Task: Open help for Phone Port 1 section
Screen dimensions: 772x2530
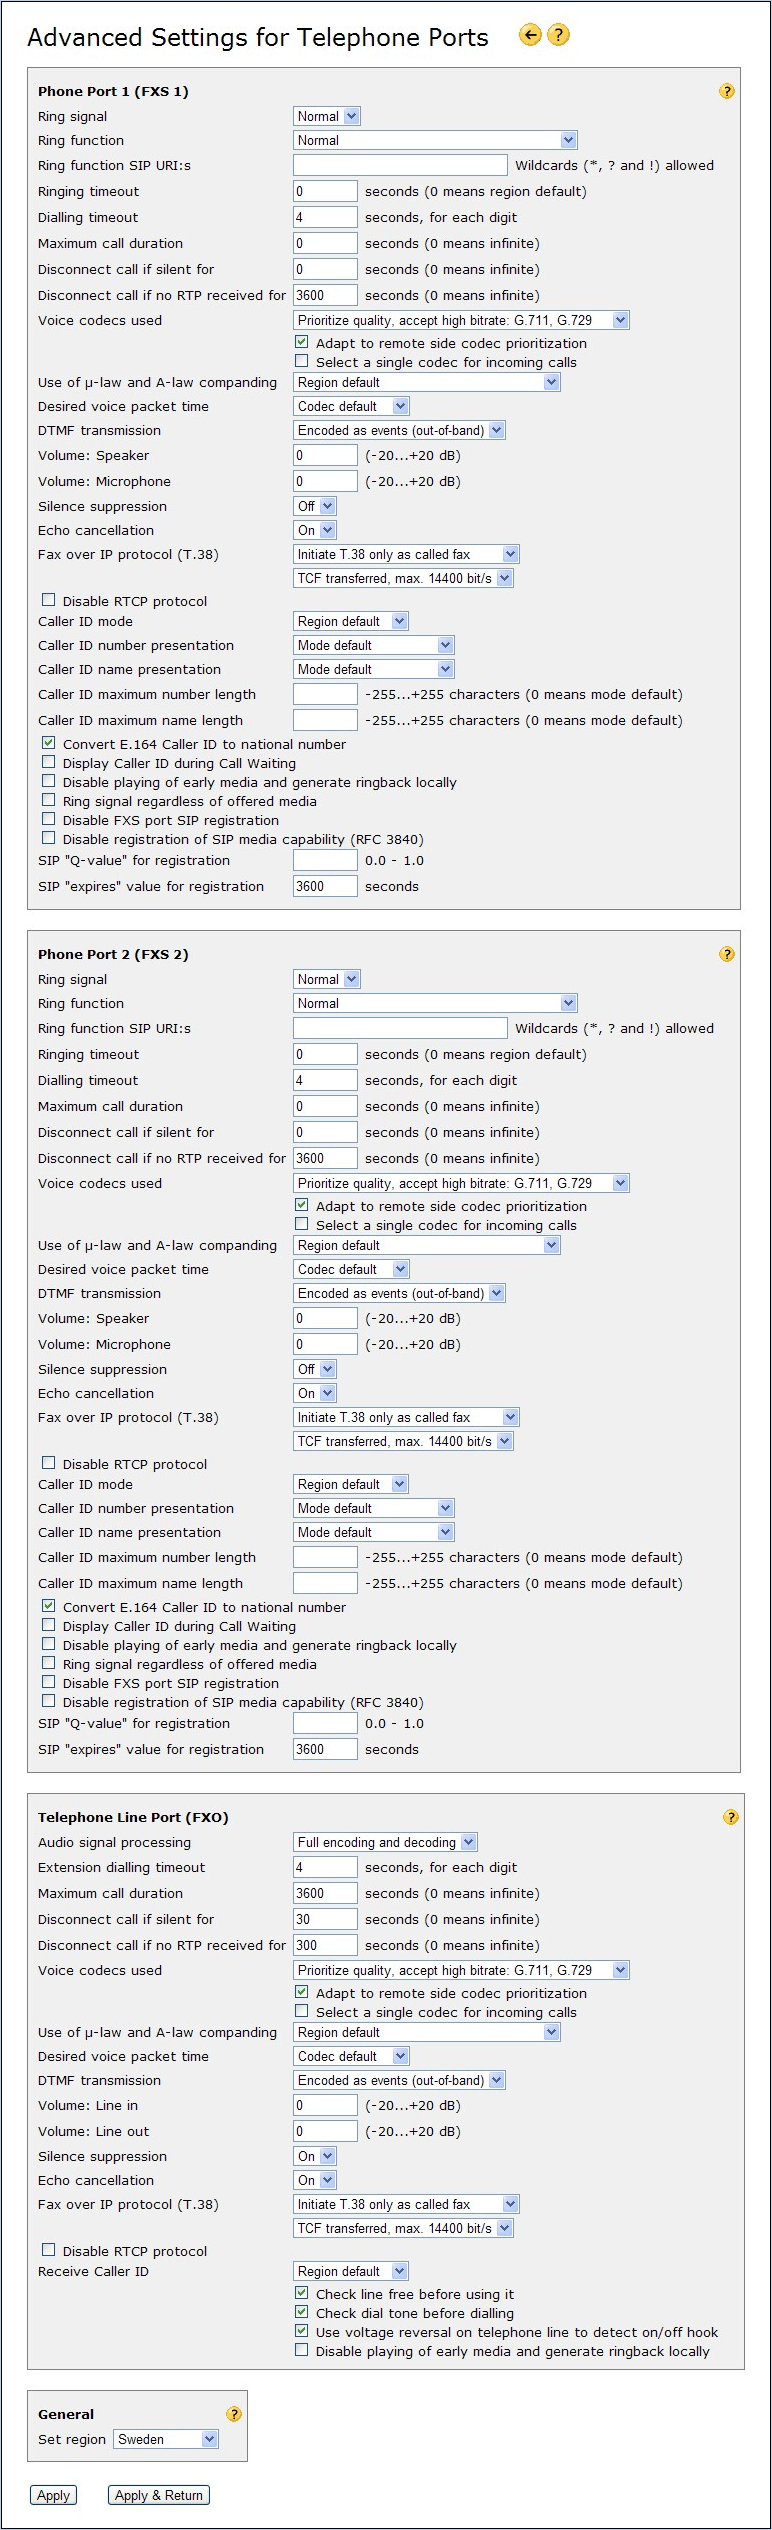Action: (x=727, y=91)
